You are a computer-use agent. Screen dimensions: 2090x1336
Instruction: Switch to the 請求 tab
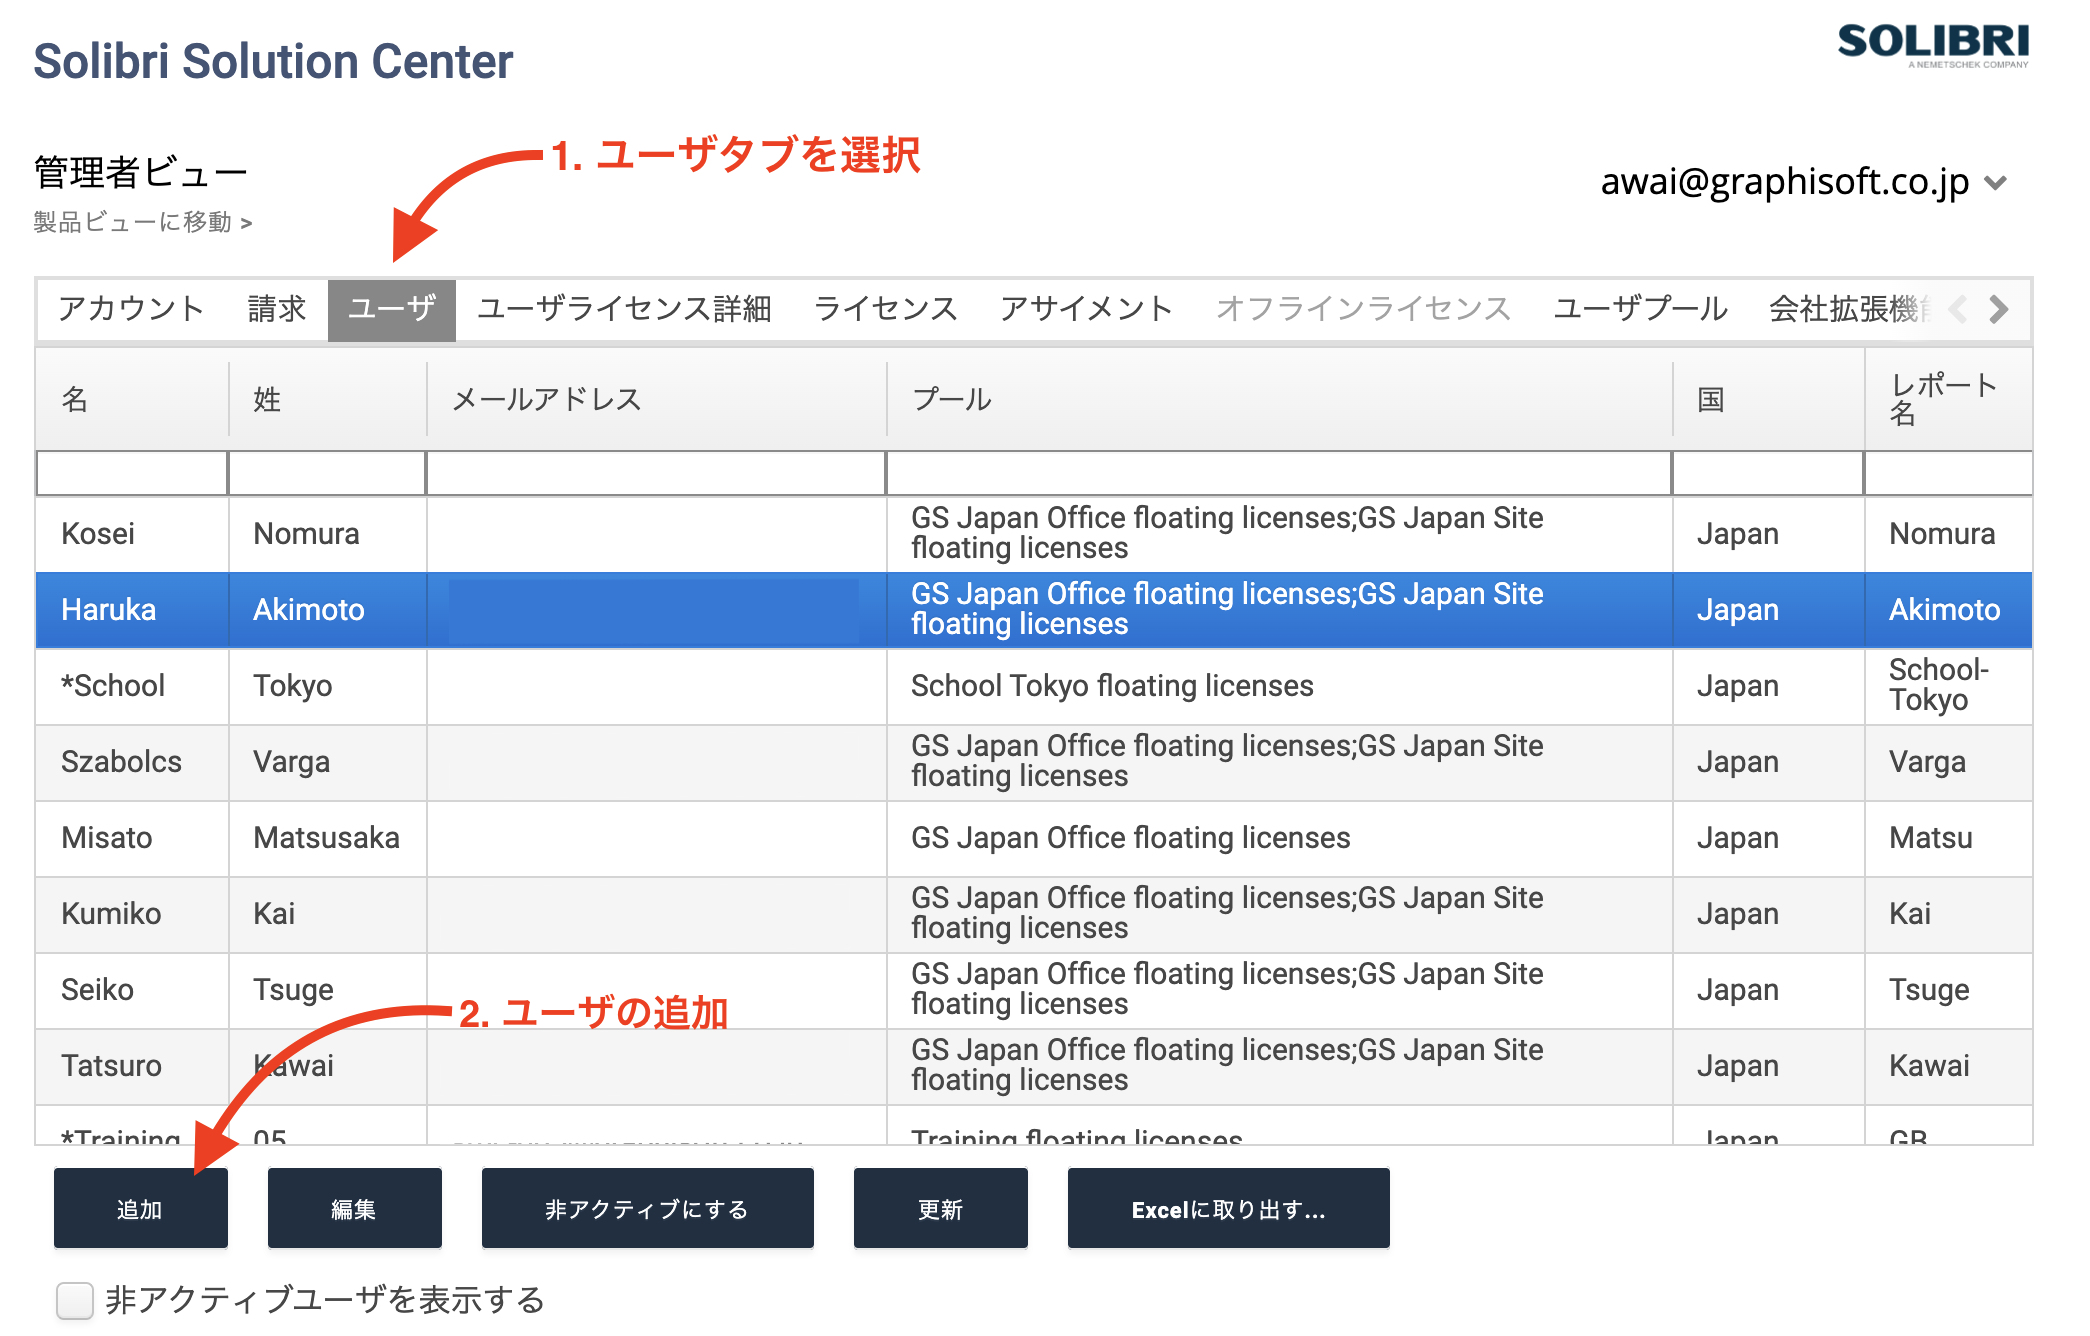pos(277,309)
